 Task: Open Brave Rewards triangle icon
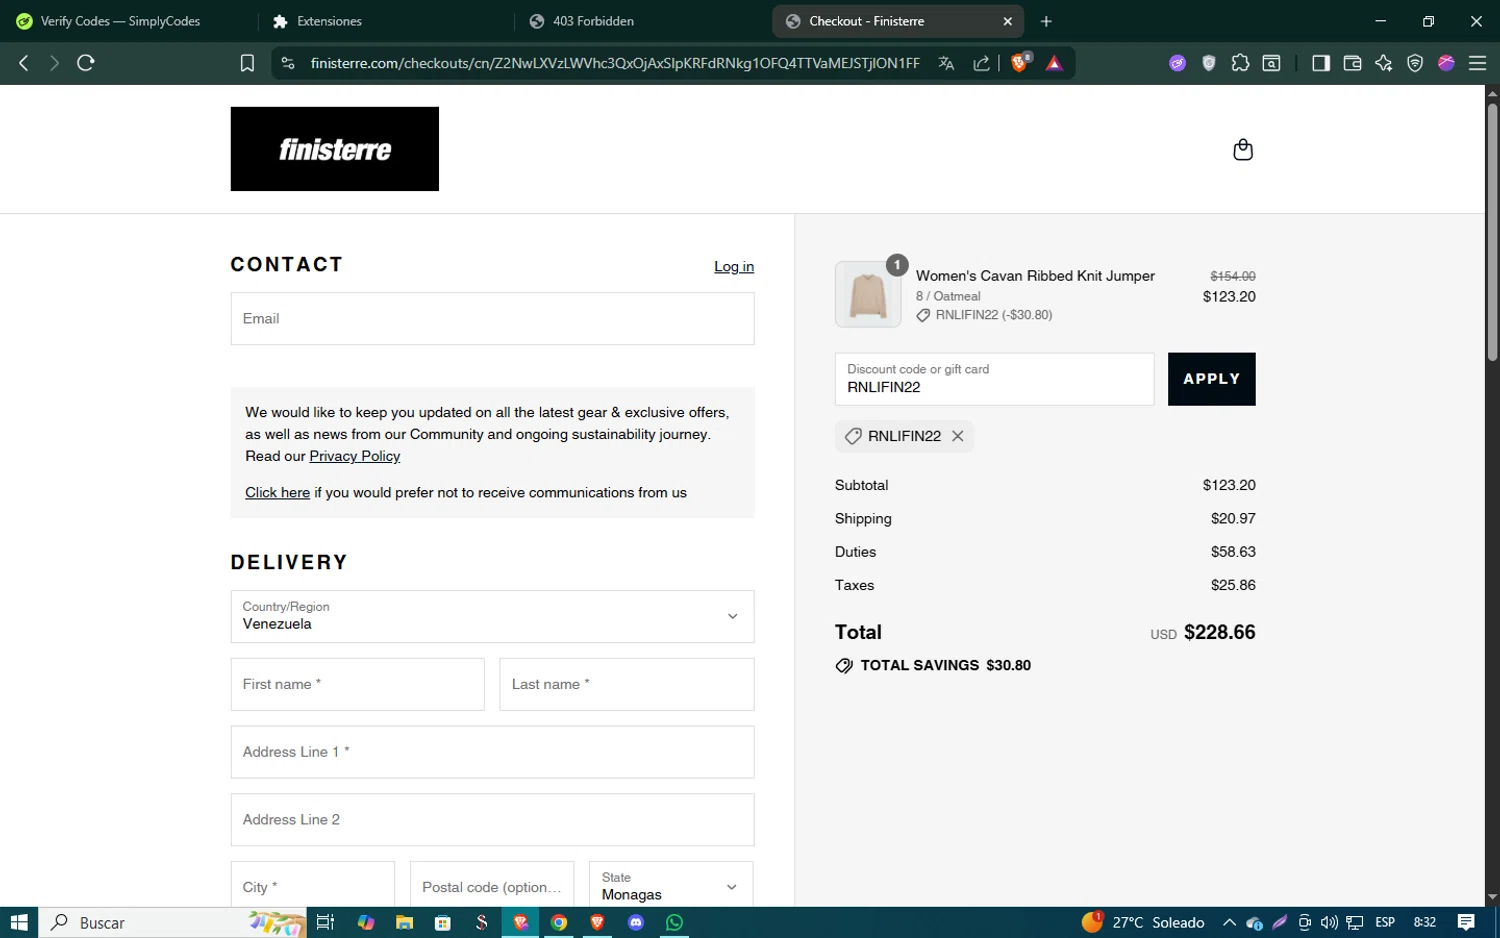pyautogui.click(x=1054, y=63)
